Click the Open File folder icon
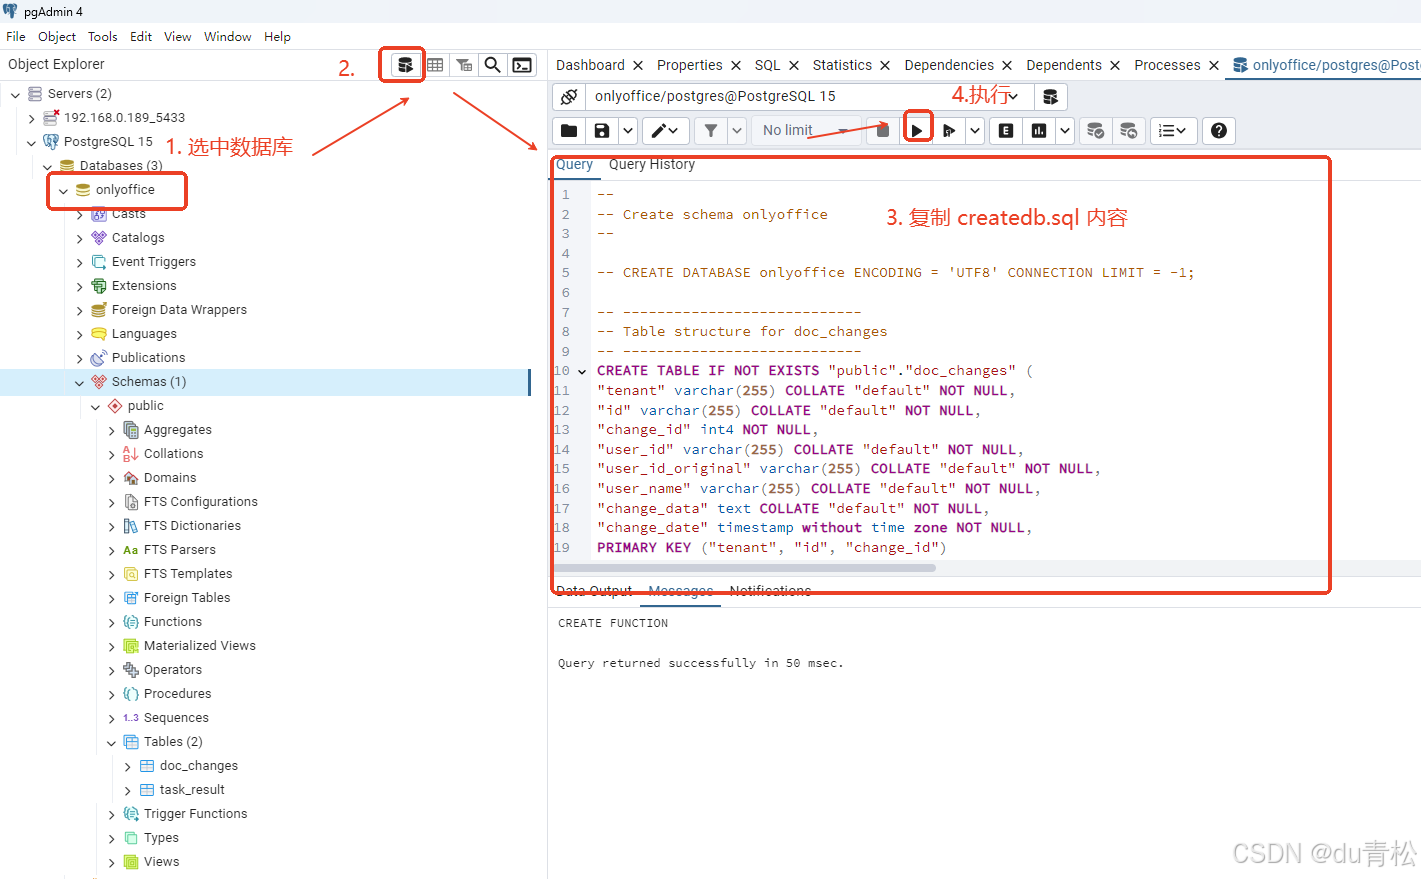 pyautogui.click(x=569, y=131)
